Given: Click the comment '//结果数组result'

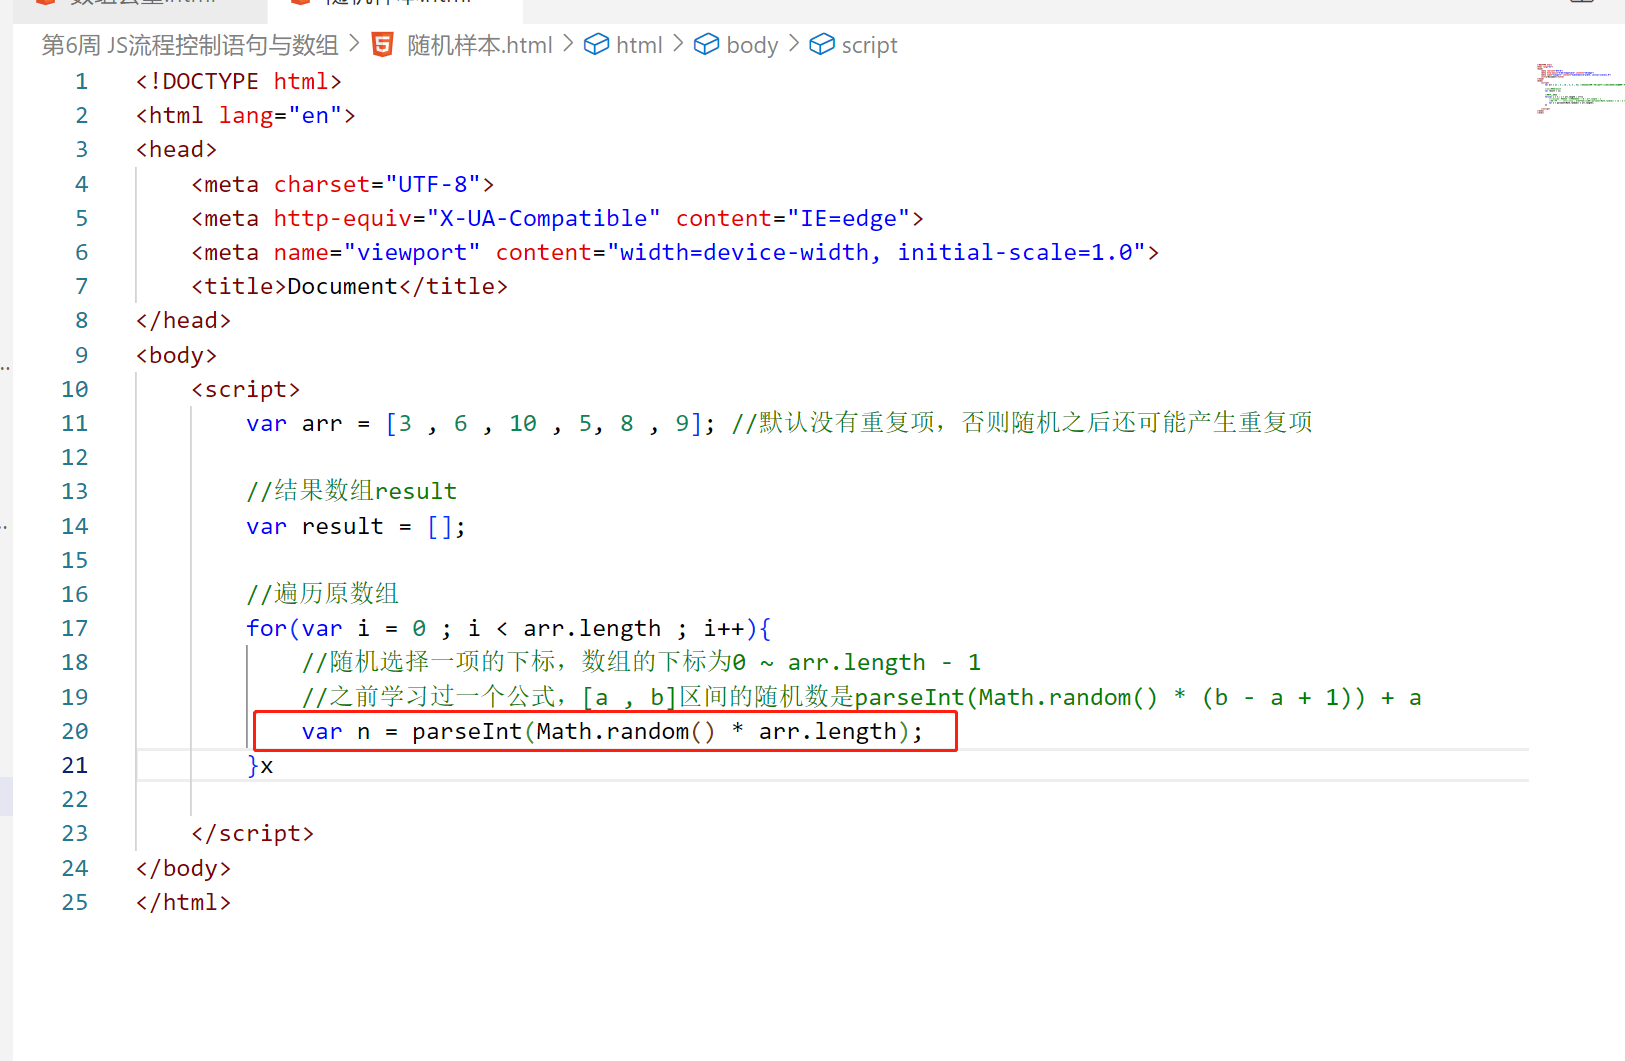Looking at the screenshot, I should coord(352,491).
